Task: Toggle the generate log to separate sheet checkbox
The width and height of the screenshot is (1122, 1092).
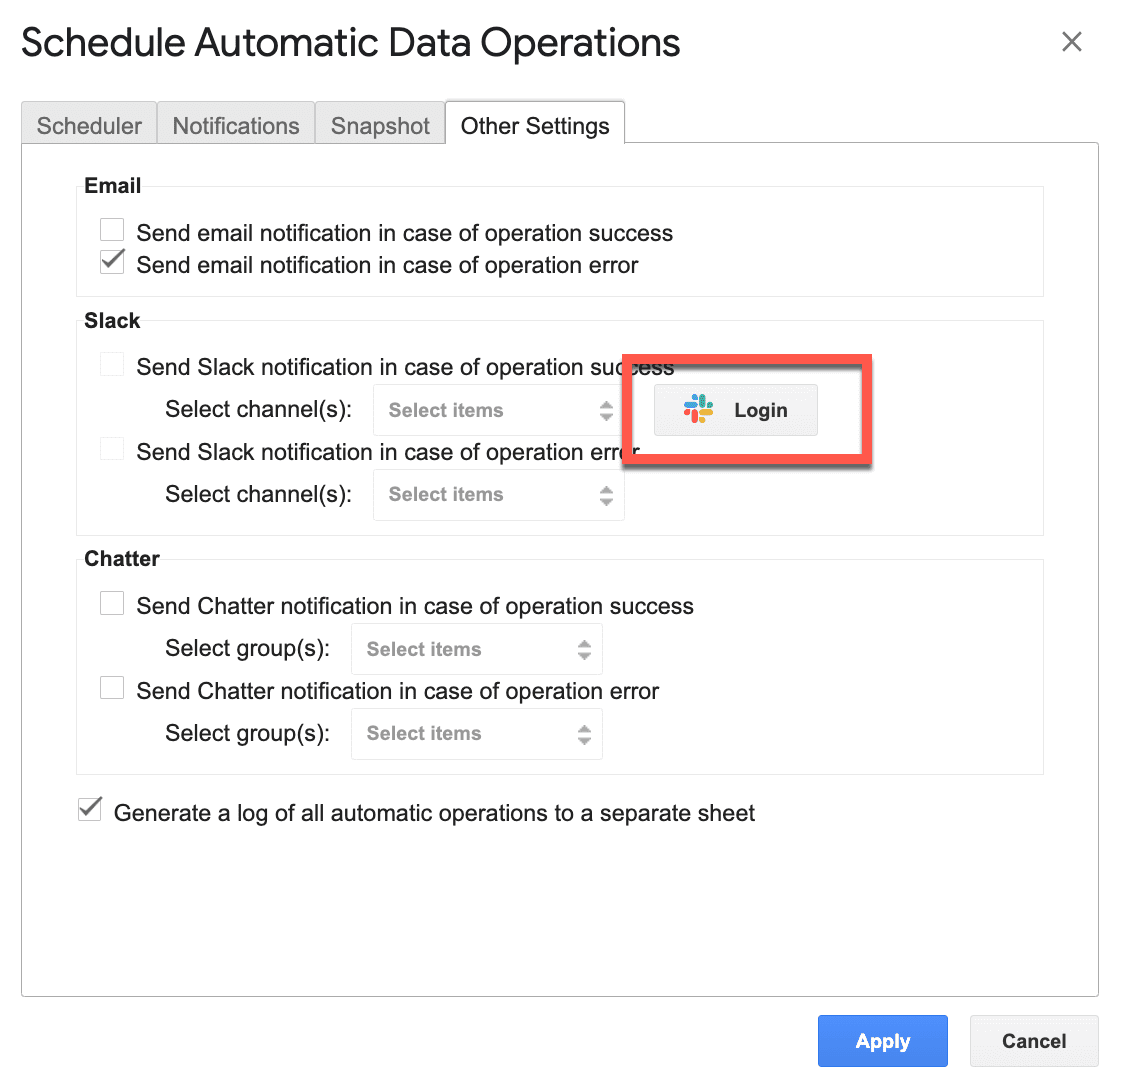Action: tap(90, 809)
